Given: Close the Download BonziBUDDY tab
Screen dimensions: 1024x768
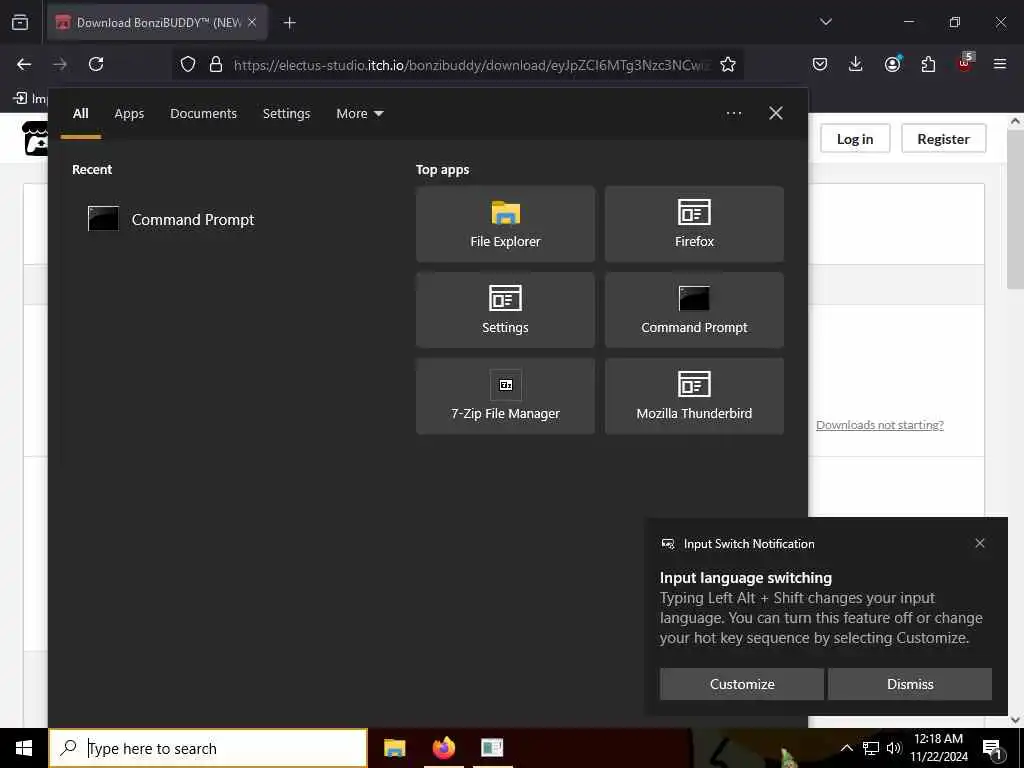Looking at the screenshot, I should (252, 22).
